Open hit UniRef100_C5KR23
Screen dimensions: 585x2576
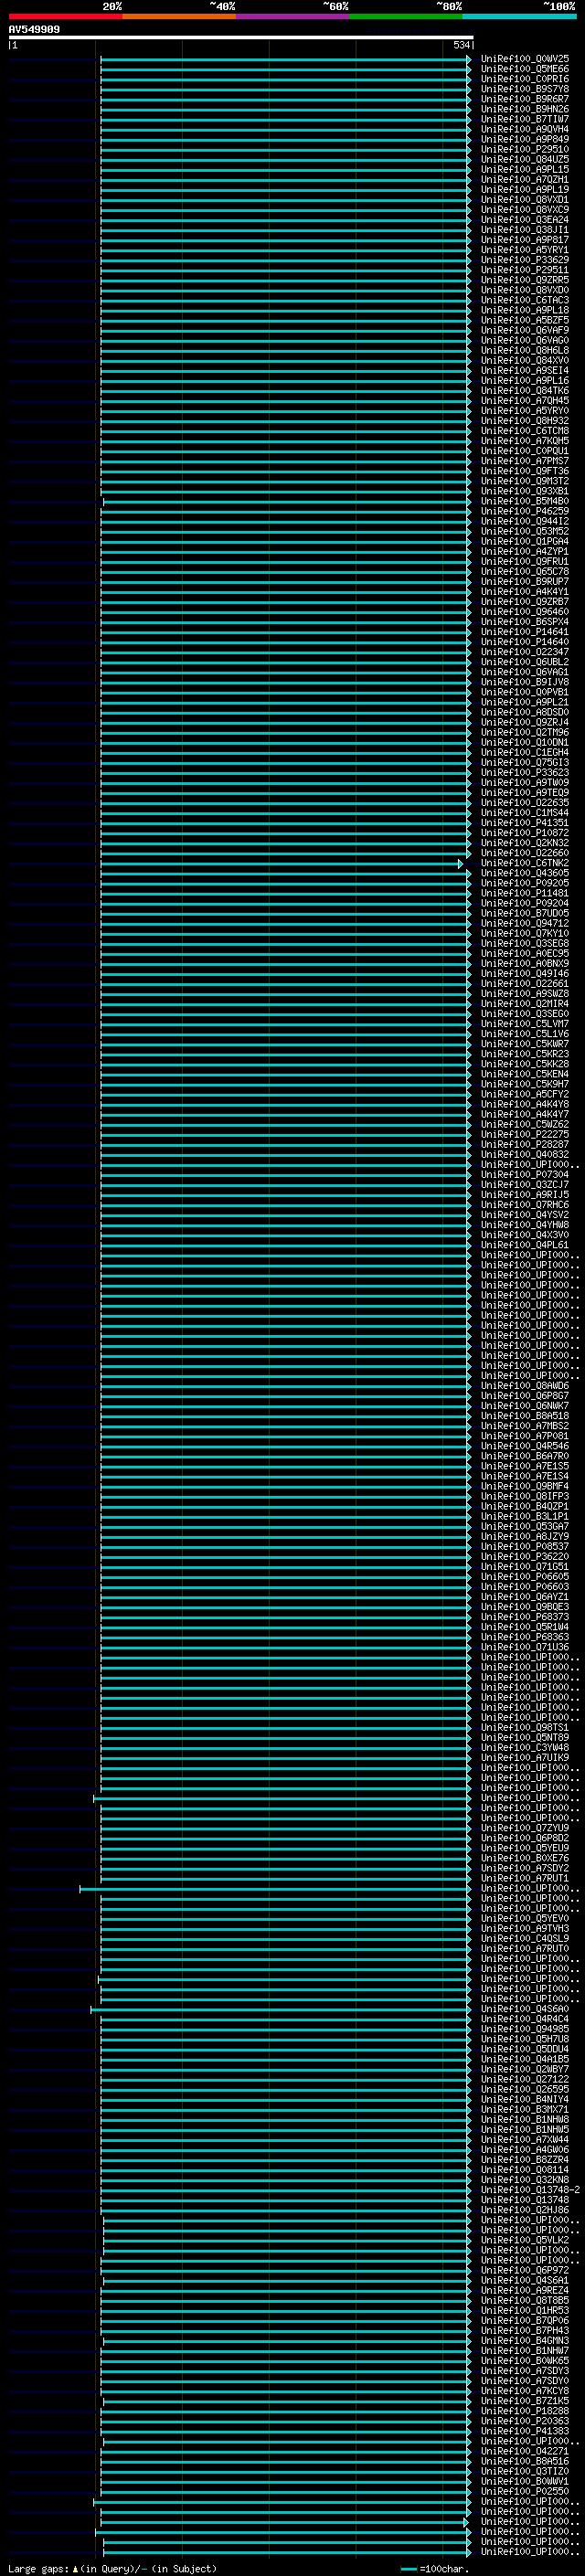525,1054
